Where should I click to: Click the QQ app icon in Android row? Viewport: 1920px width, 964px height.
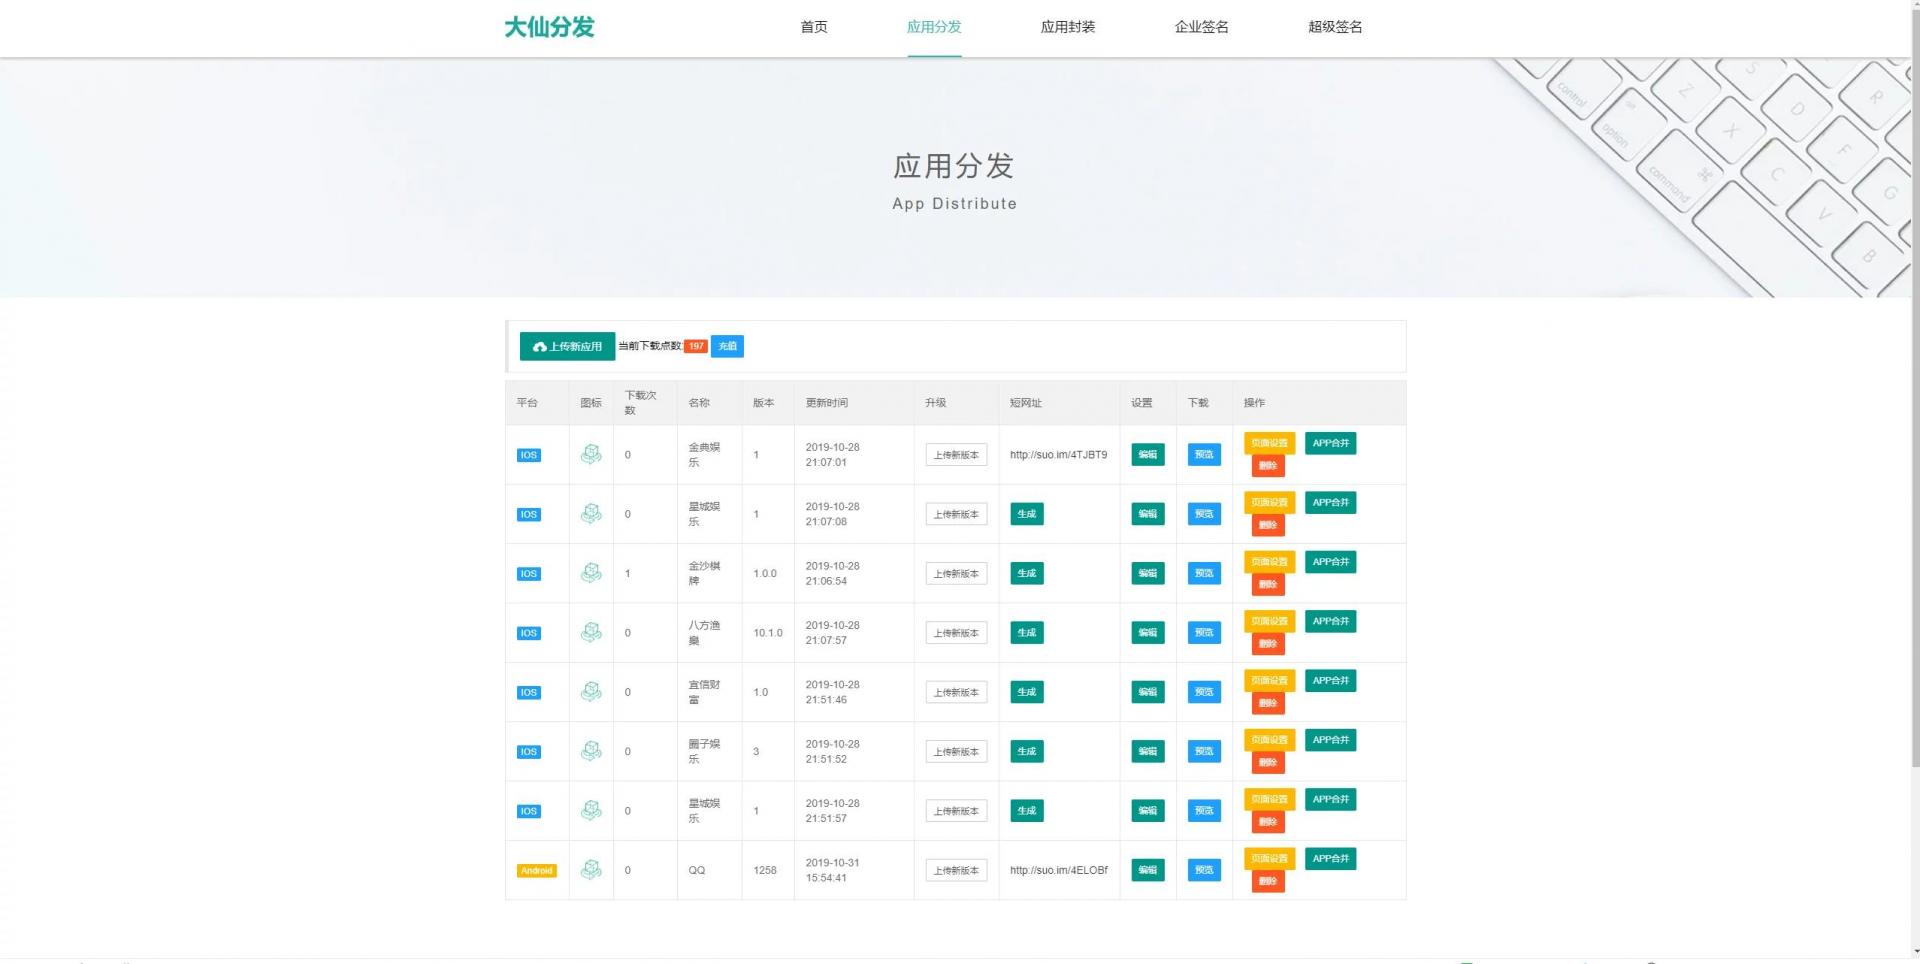click(x=591, y=870)
